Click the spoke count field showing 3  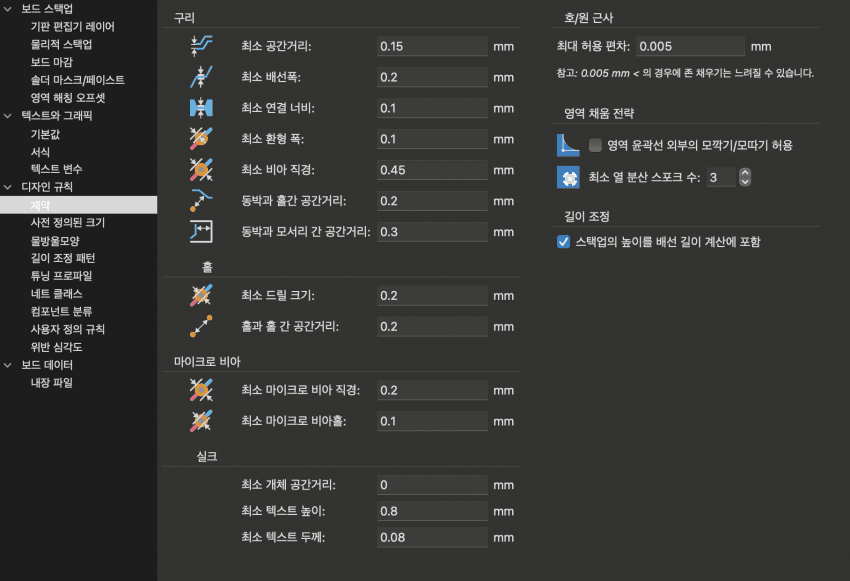coord(722,177)
